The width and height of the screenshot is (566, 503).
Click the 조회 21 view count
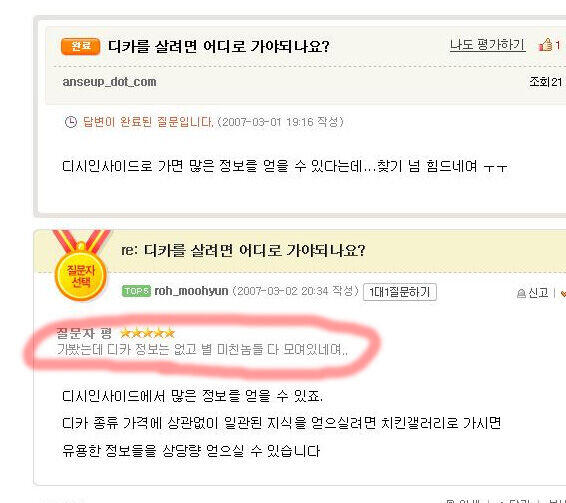pos(546,82)
